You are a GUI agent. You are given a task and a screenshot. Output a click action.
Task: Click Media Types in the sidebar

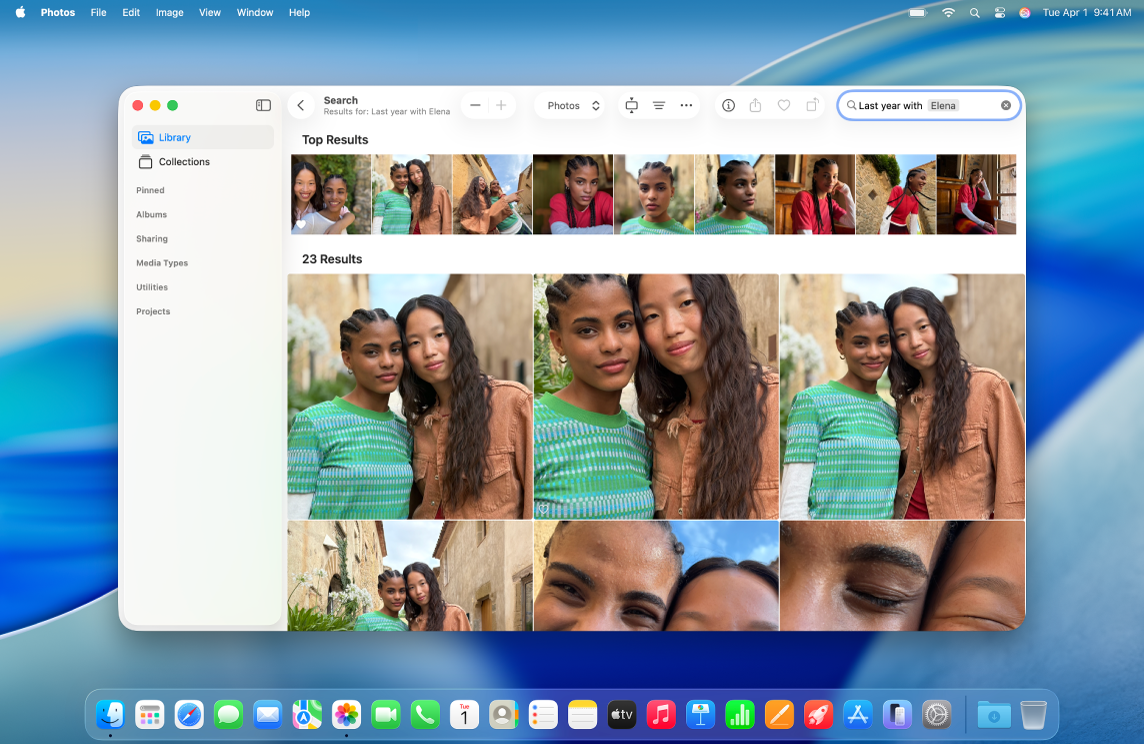161,262
